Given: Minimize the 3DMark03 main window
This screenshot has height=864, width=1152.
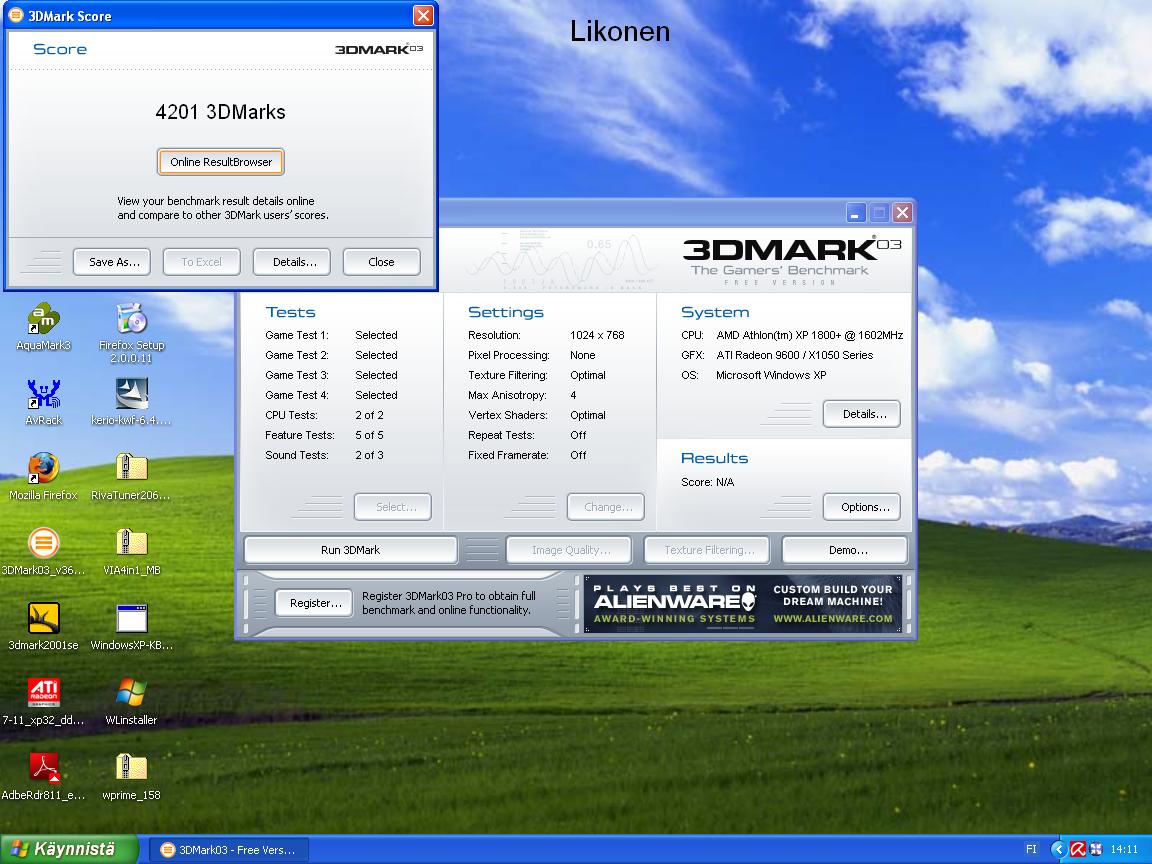Looking at the screenshot, I should (855, 213).
